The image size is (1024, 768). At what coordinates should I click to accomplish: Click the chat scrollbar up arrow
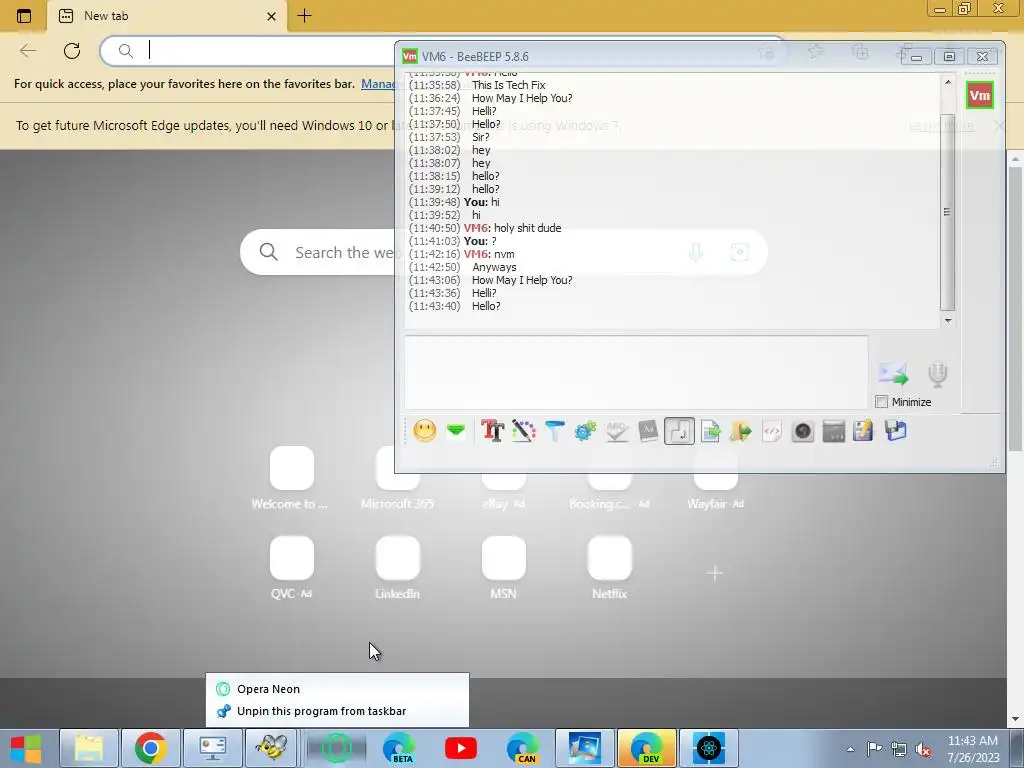pos(948,82)
